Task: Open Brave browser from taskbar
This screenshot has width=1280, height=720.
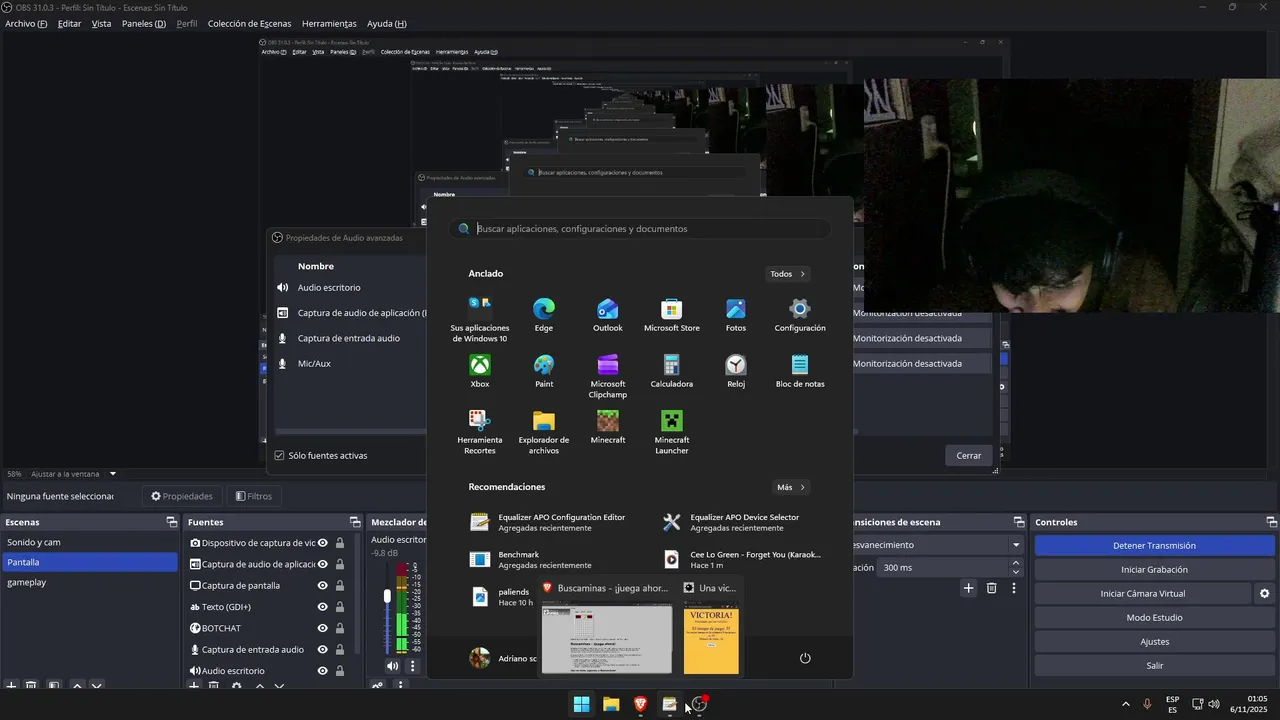Action: pos(640,704)
